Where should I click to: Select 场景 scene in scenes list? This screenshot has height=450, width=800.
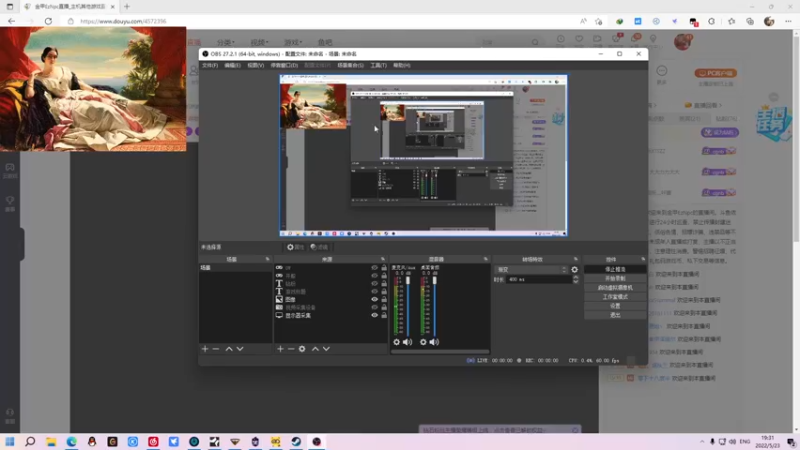pyautogui.click(x=235, y=268)
